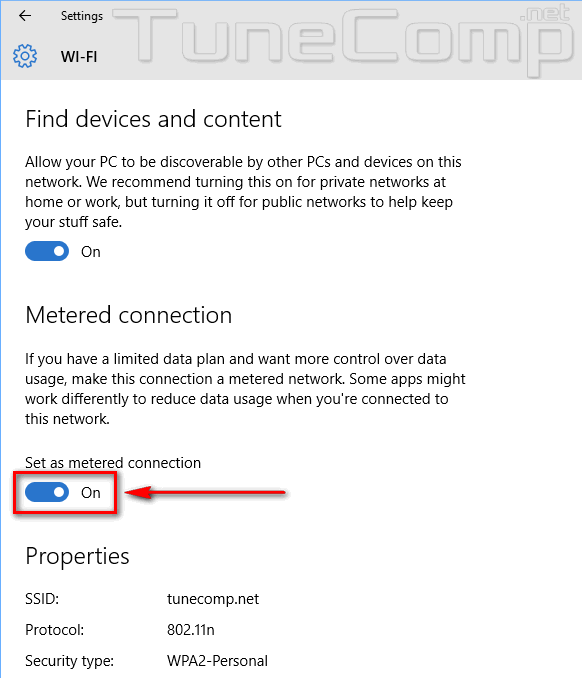Select the Protocol value 802.11n
The image size is (582, 678).
pos(191,630)
